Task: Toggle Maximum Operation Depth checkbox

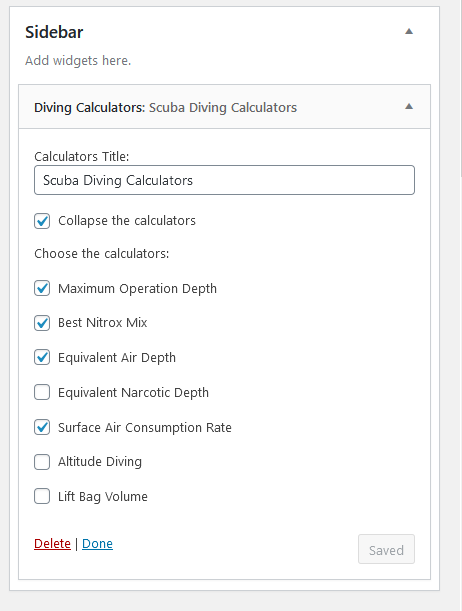Action: (42, 288)
